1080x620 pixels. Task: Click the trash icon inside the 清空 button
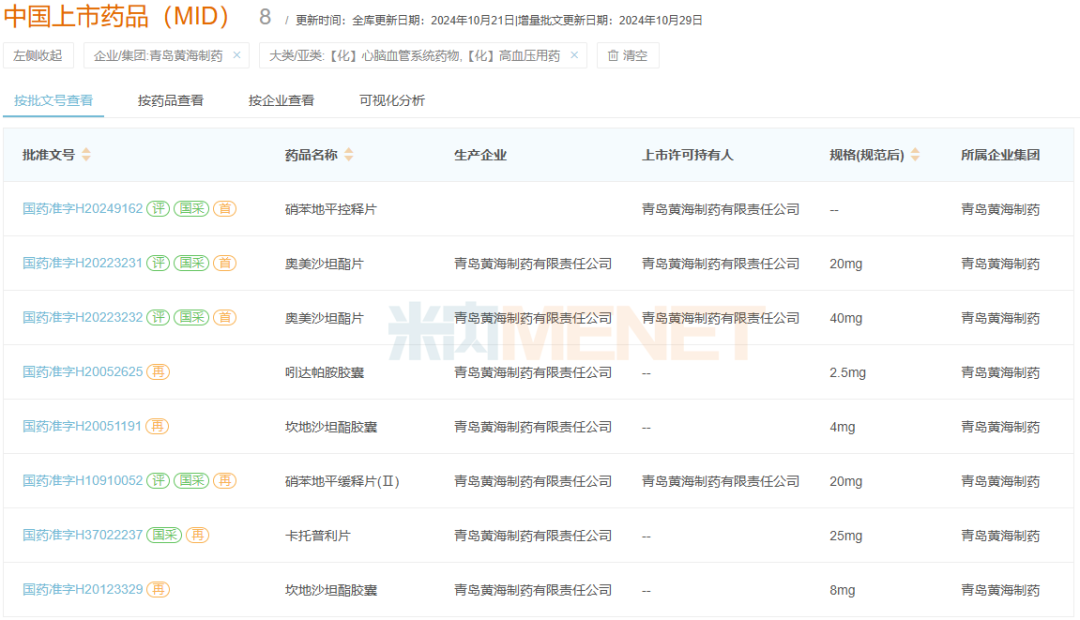pyautogui.click(x=611, y=56)
